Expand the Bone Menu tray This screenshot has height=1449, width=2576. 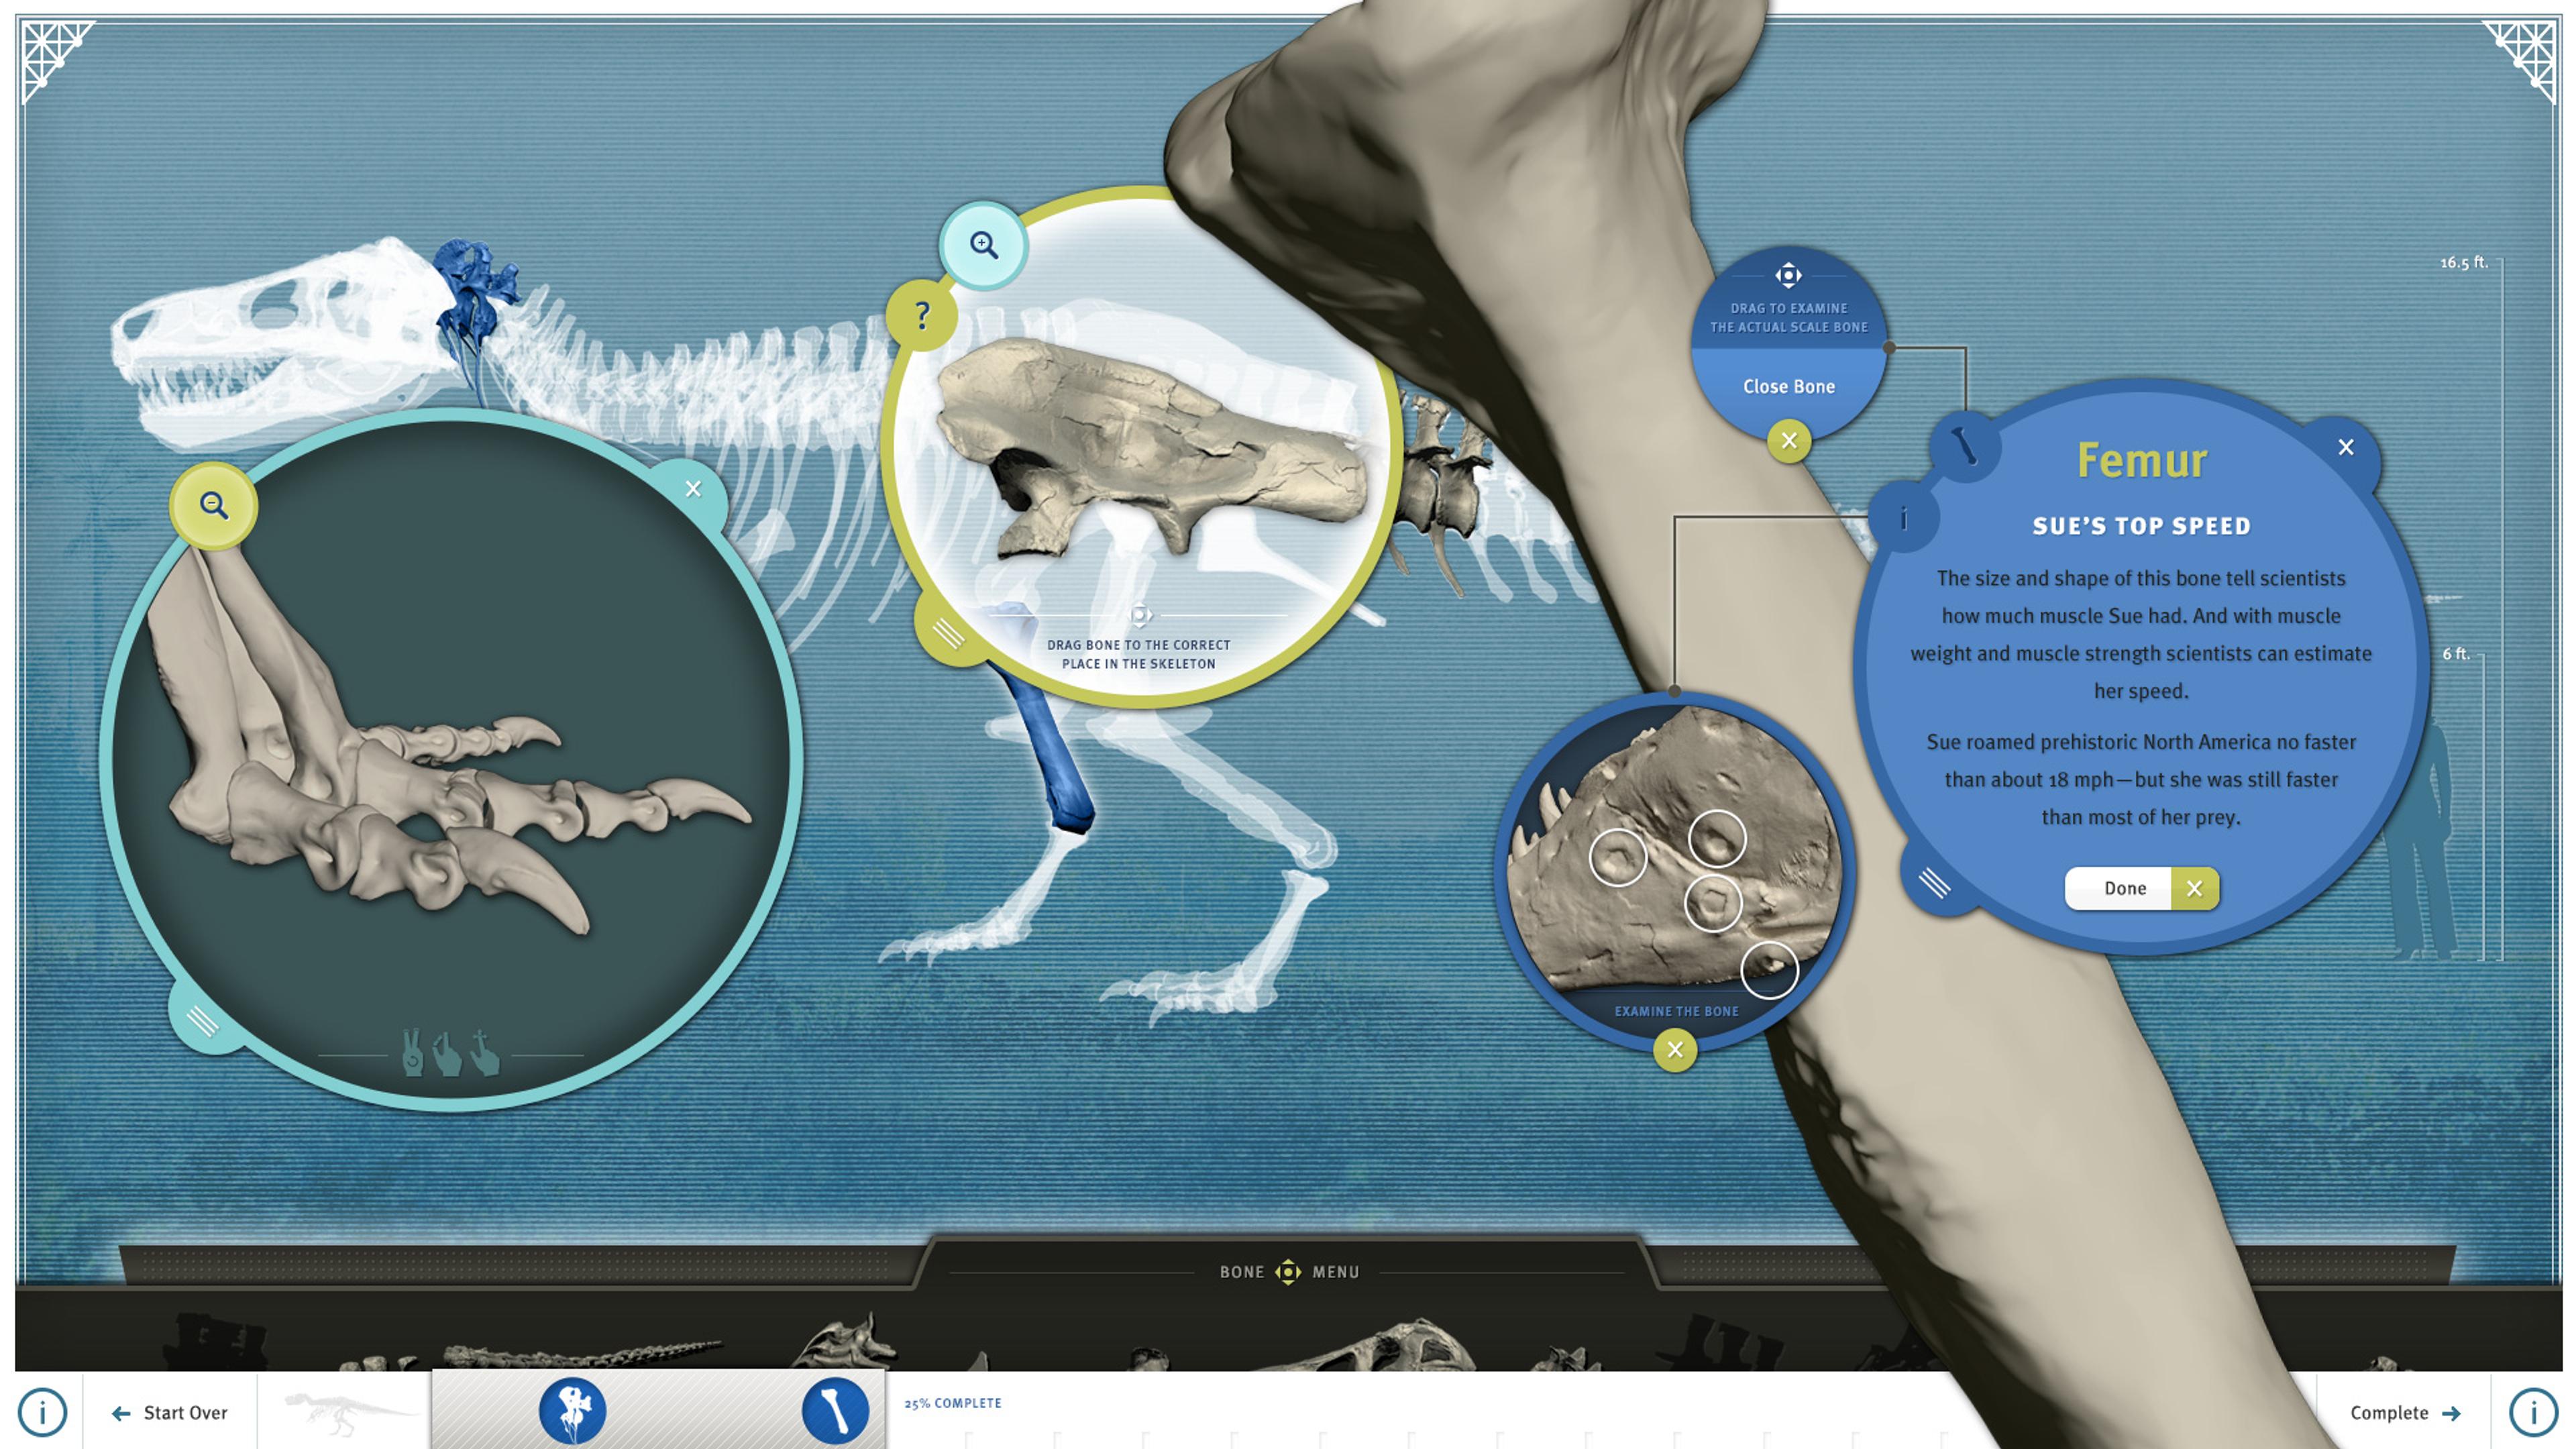pos(1288,1271)
